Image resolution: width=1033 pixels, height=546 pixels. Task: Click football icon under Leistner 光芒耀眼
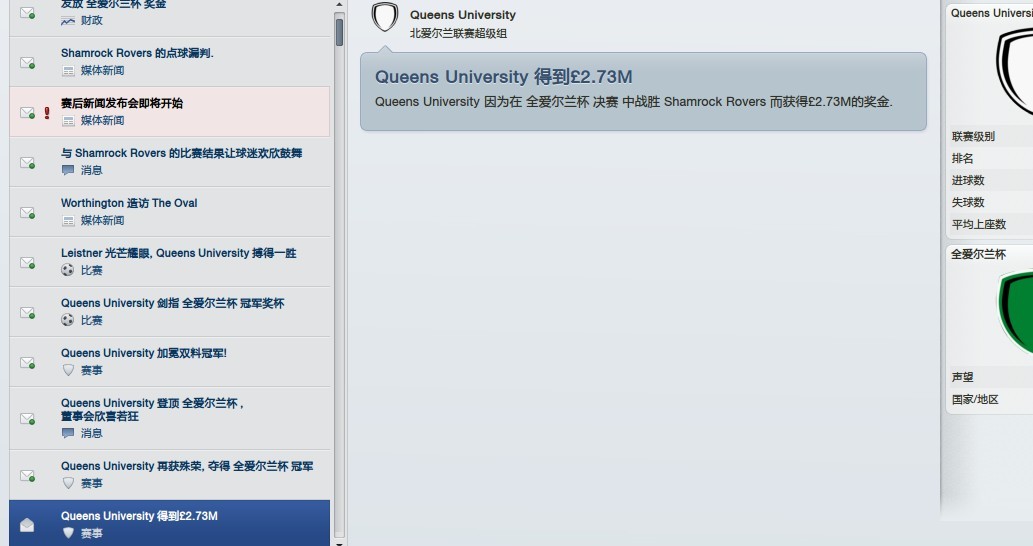tap(68, 269)
